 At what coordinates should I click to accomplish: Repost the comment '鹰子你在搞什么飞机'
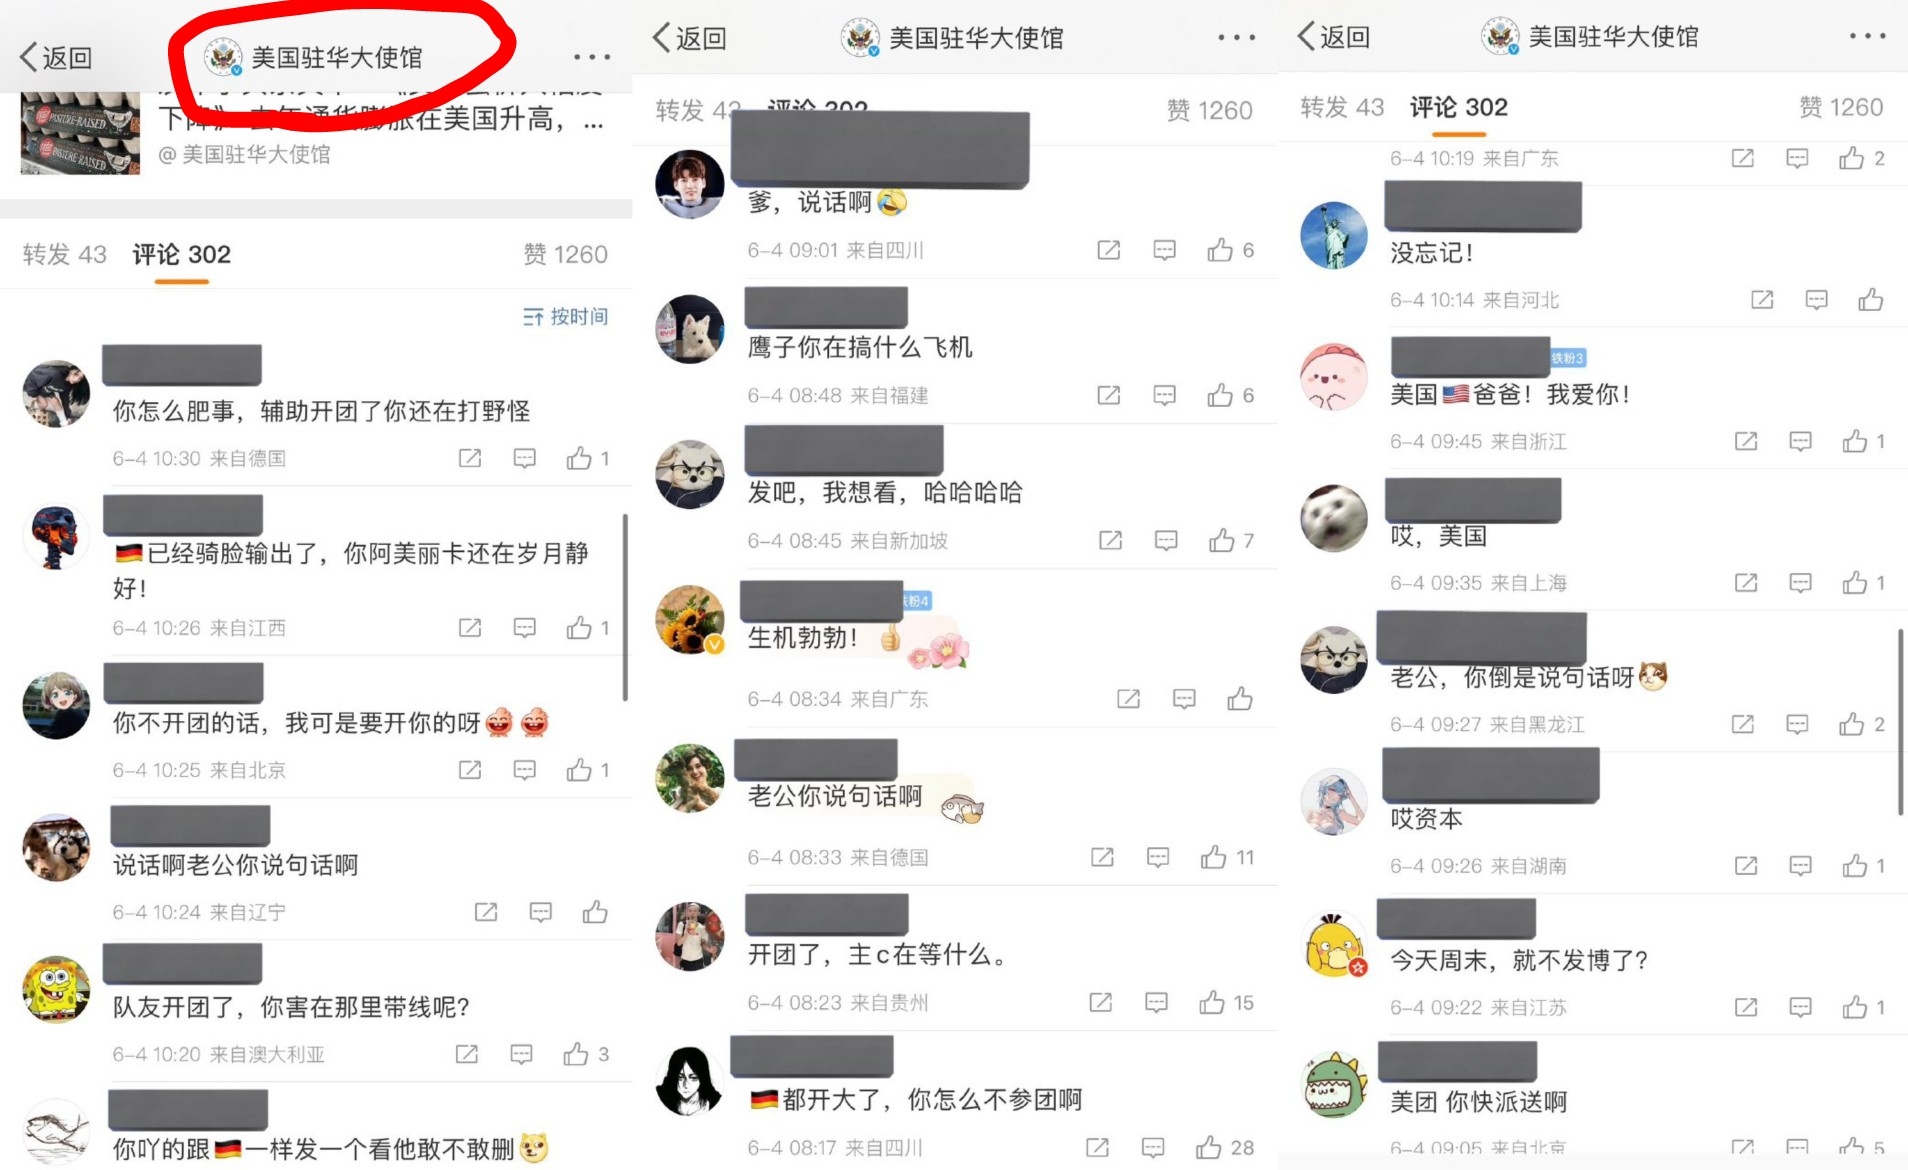click(1109, 395)
